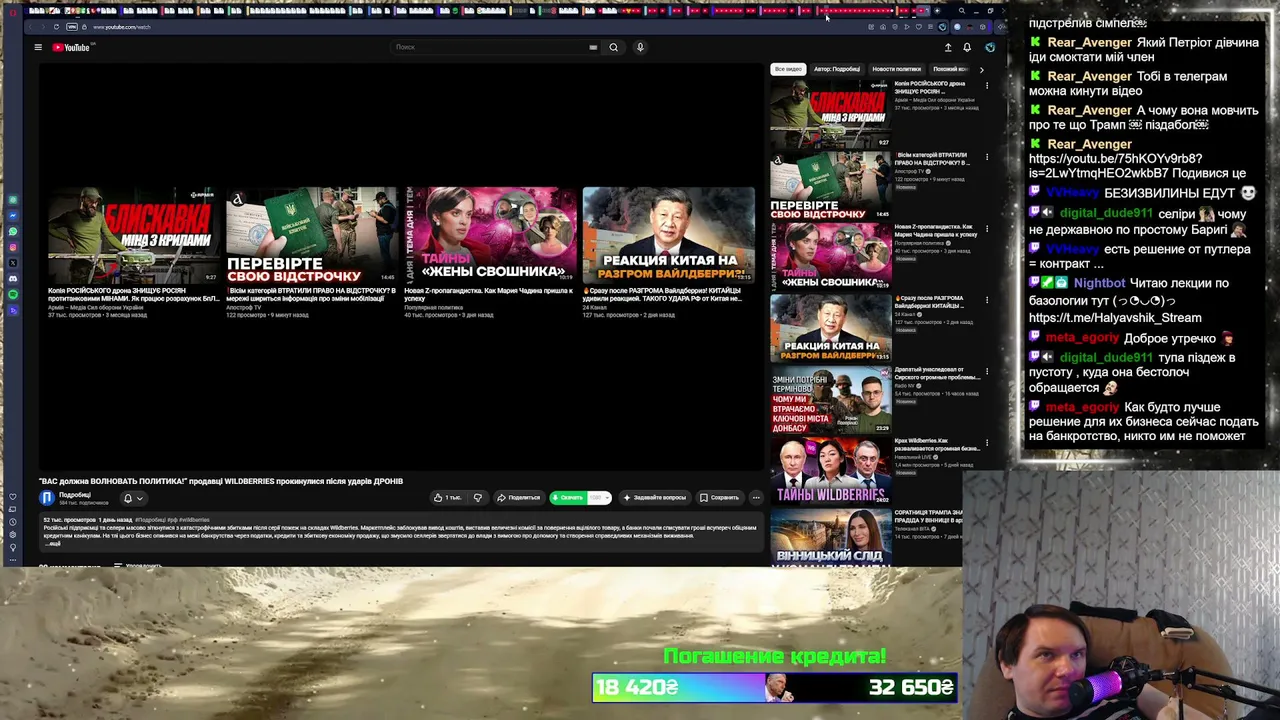Start voice search with the microphone icon
This screenshot has width=1280, height=720.
[640, 47]
